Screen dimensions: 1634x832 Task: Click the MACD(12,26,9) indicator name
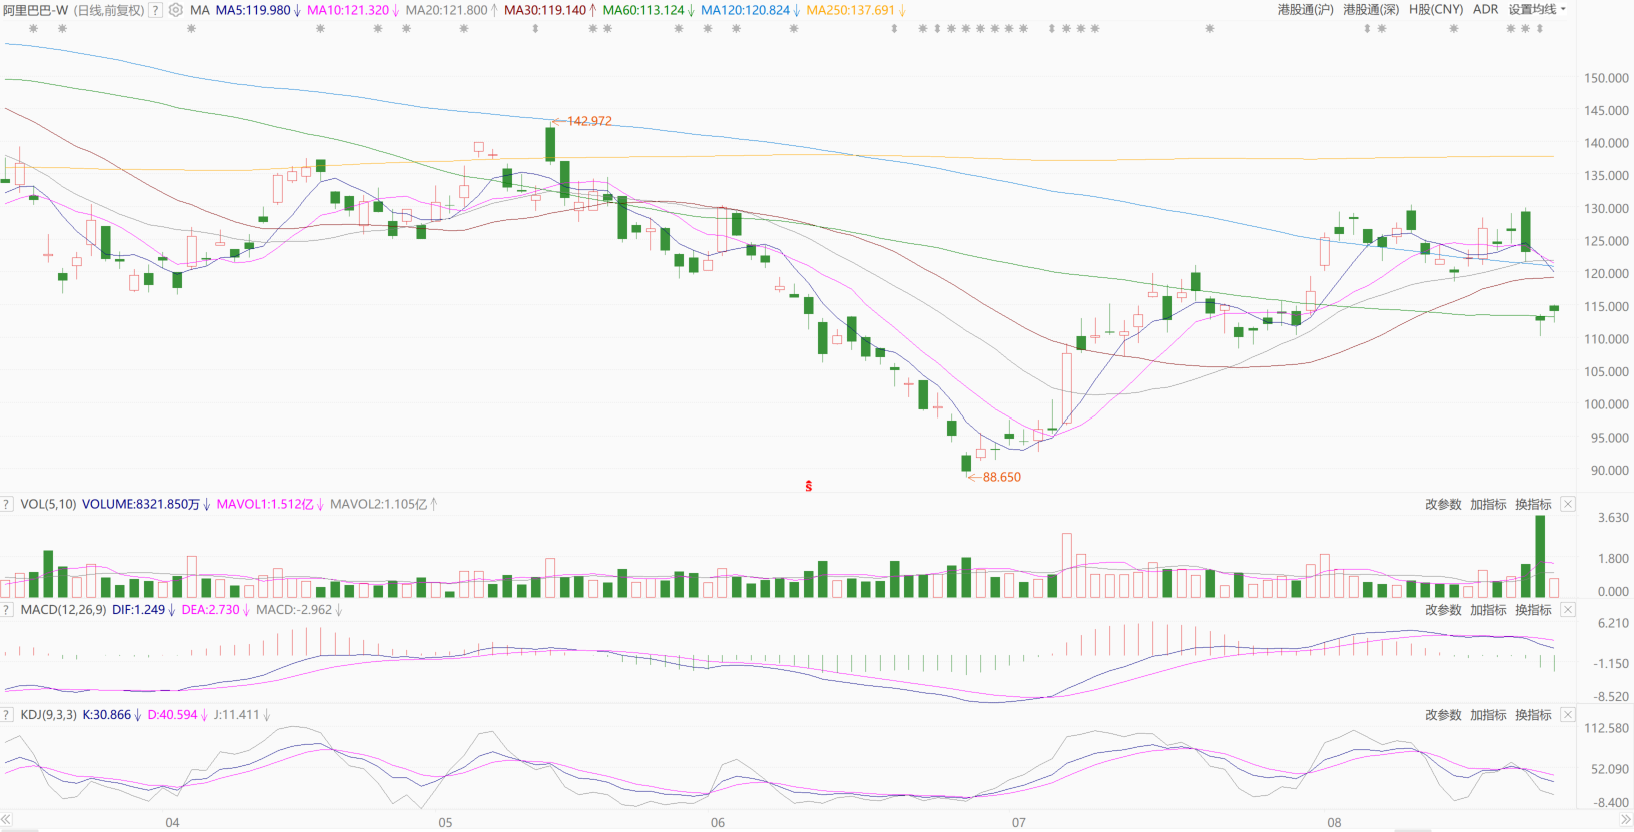pos(63,609)
